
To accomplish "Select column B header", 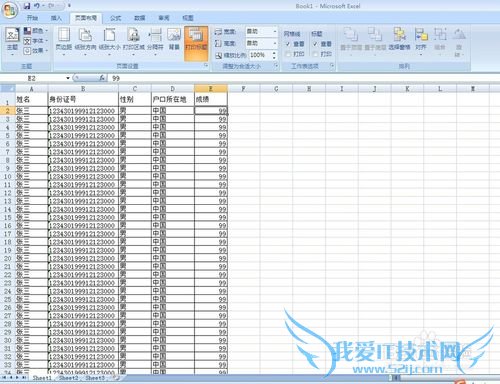I will (83, 89).
